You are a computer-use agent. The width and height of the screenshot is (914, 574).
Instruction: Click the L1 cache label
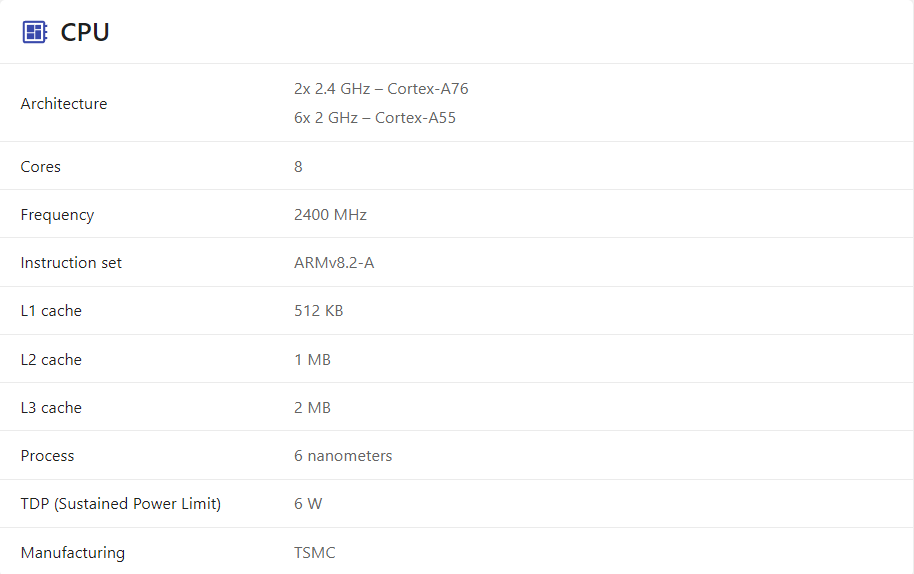pos(51,311)
